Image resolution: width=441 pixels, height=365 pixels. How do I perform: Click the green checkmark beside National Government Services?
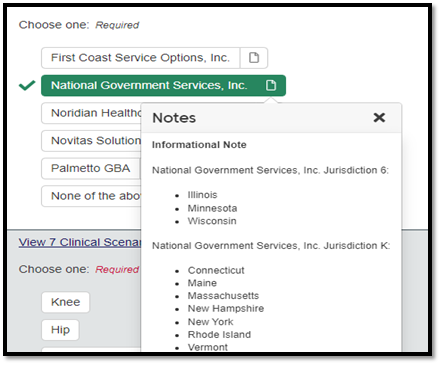[27, 85]
